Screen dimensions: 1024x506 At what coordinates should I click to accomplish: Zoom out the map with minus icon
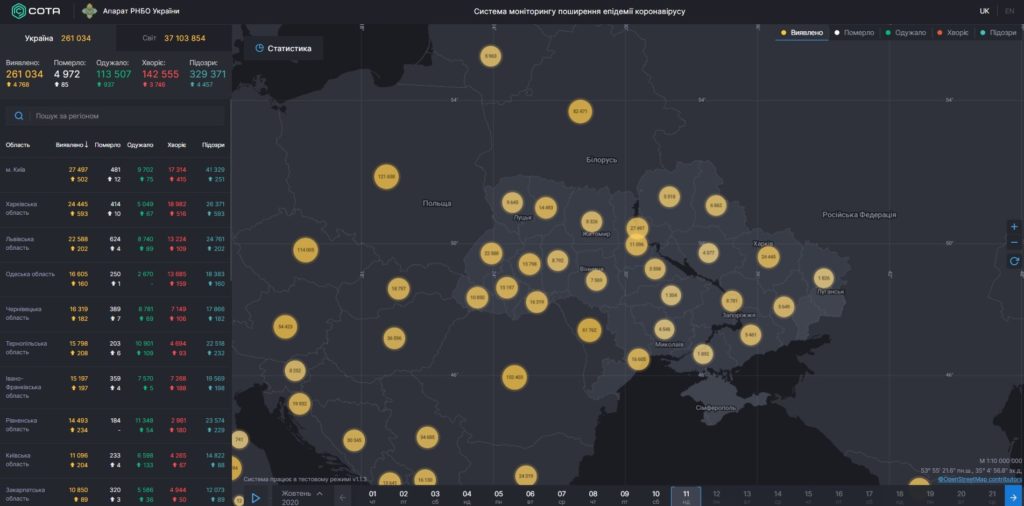tap(1014, 243)
